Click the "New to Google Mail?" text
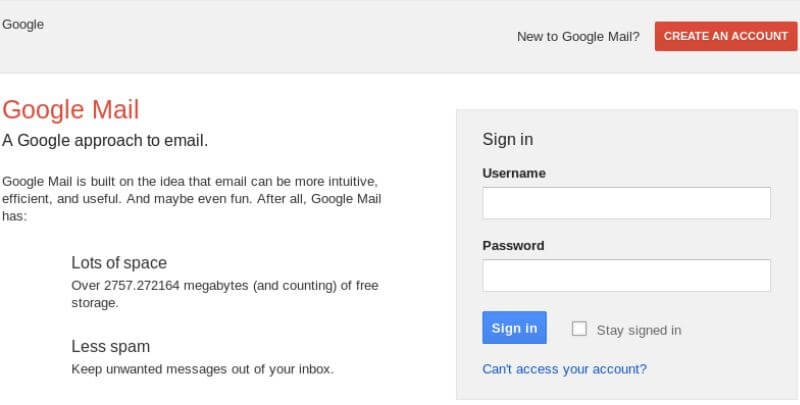The height and width of the screenshot is (405, 800). pos(578,37)
